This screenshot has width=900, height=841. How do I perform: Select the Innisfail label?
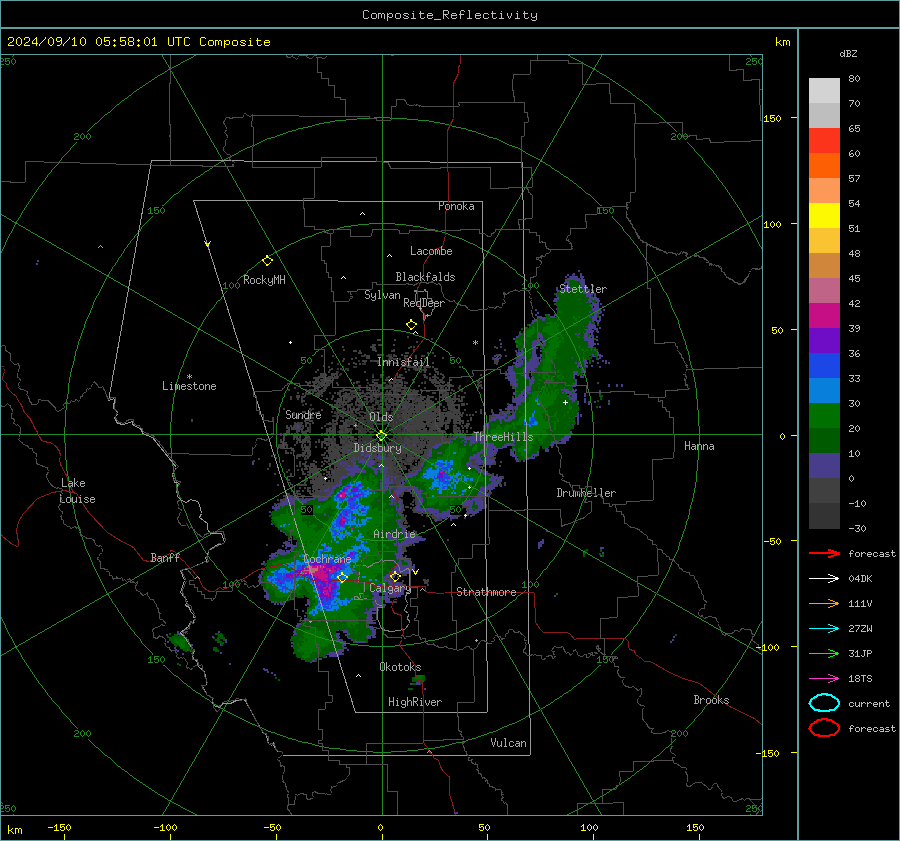[403, 362]
